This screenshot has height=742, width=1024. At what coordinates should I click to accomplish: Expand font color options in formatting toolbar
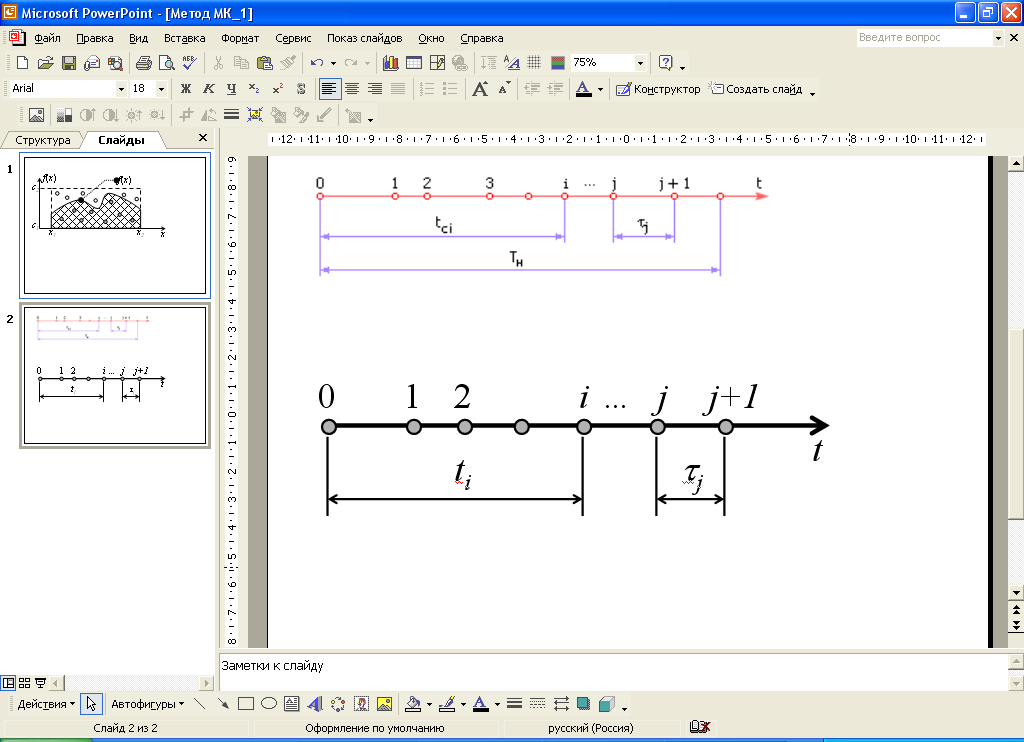600,89
